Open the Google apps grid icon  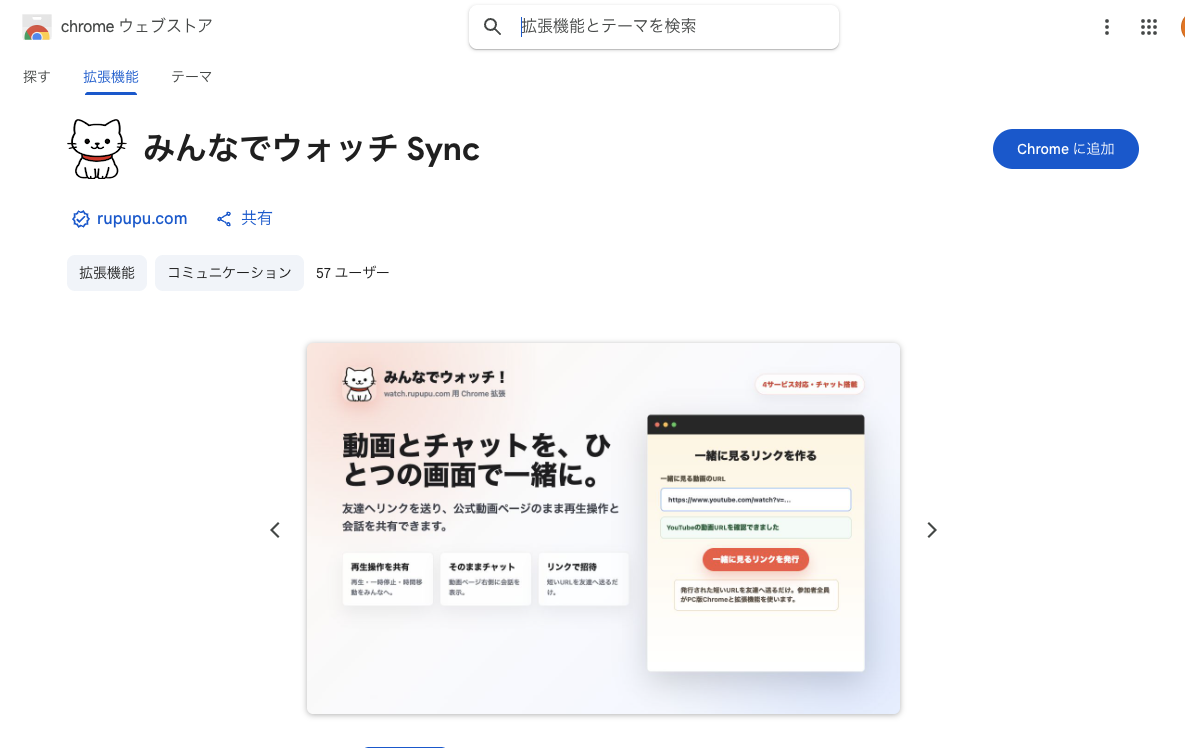(1149, 27)
